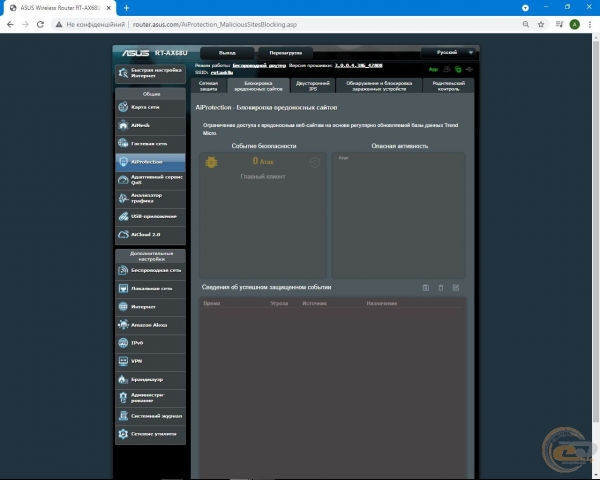Click the bookmark star icon
Screen dimensions: 600x480
pos(541,24)
